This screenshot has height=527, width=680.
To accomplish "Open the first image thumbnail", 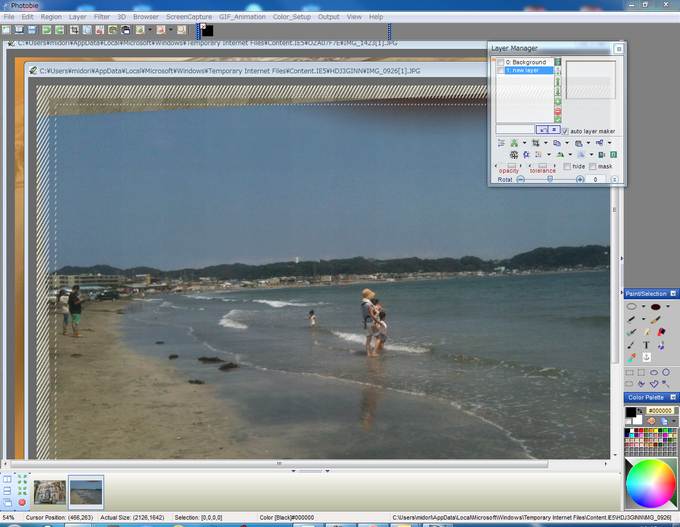I will [50, 492].
